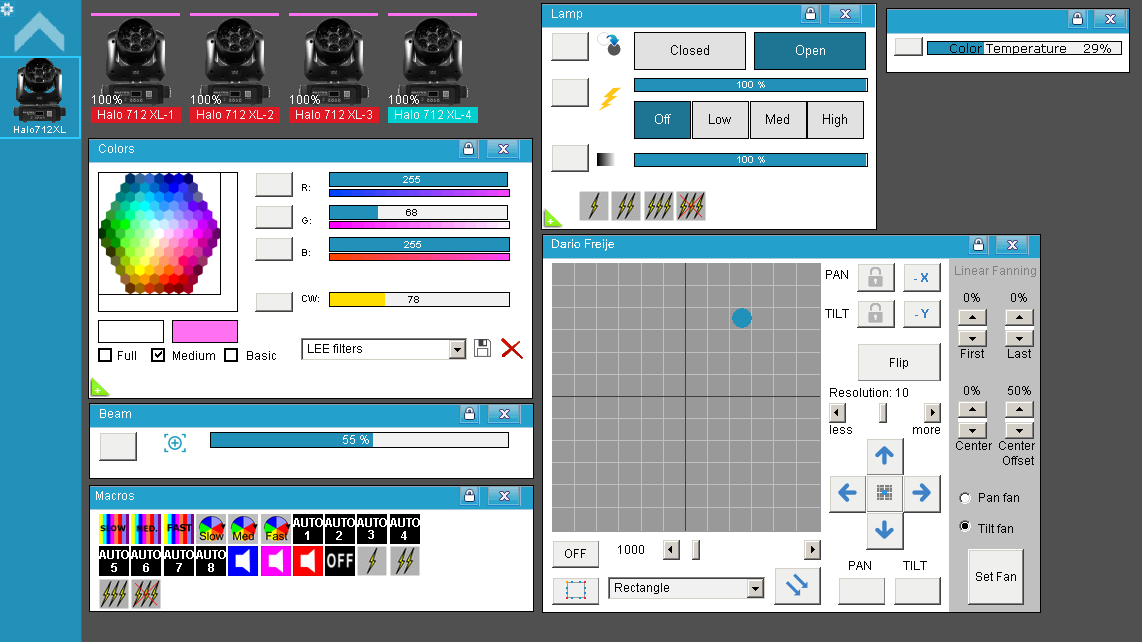Screen dimensions: 1142x642
Task: Click green plus corner in Colors panel
Action: tap(98, 388)
